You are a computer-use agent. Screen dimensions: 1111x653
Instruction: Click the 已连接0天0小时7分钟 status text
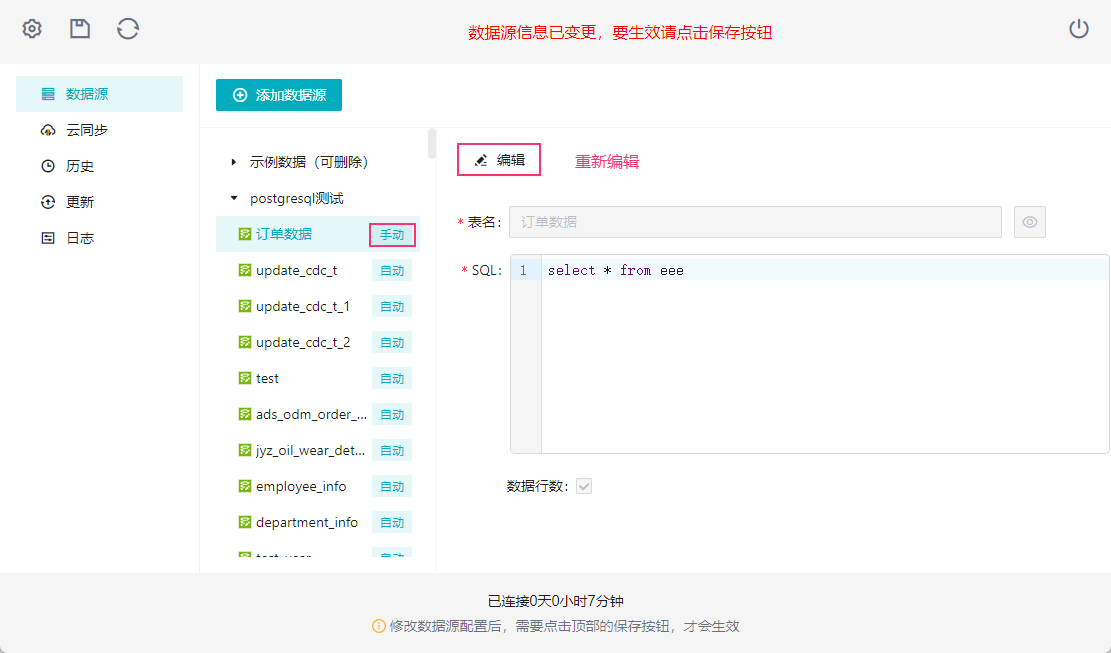556,601
